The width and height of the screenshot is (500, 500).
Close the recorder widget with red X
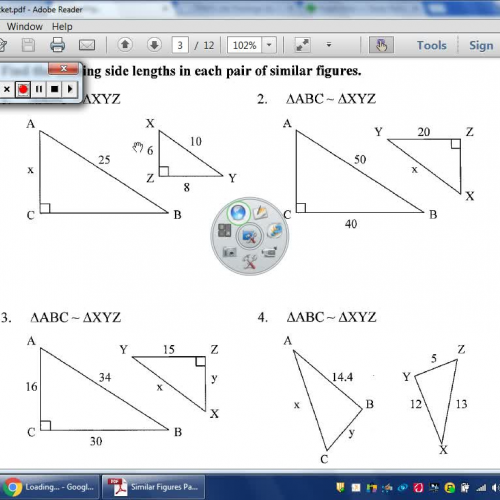coord(63,69)
